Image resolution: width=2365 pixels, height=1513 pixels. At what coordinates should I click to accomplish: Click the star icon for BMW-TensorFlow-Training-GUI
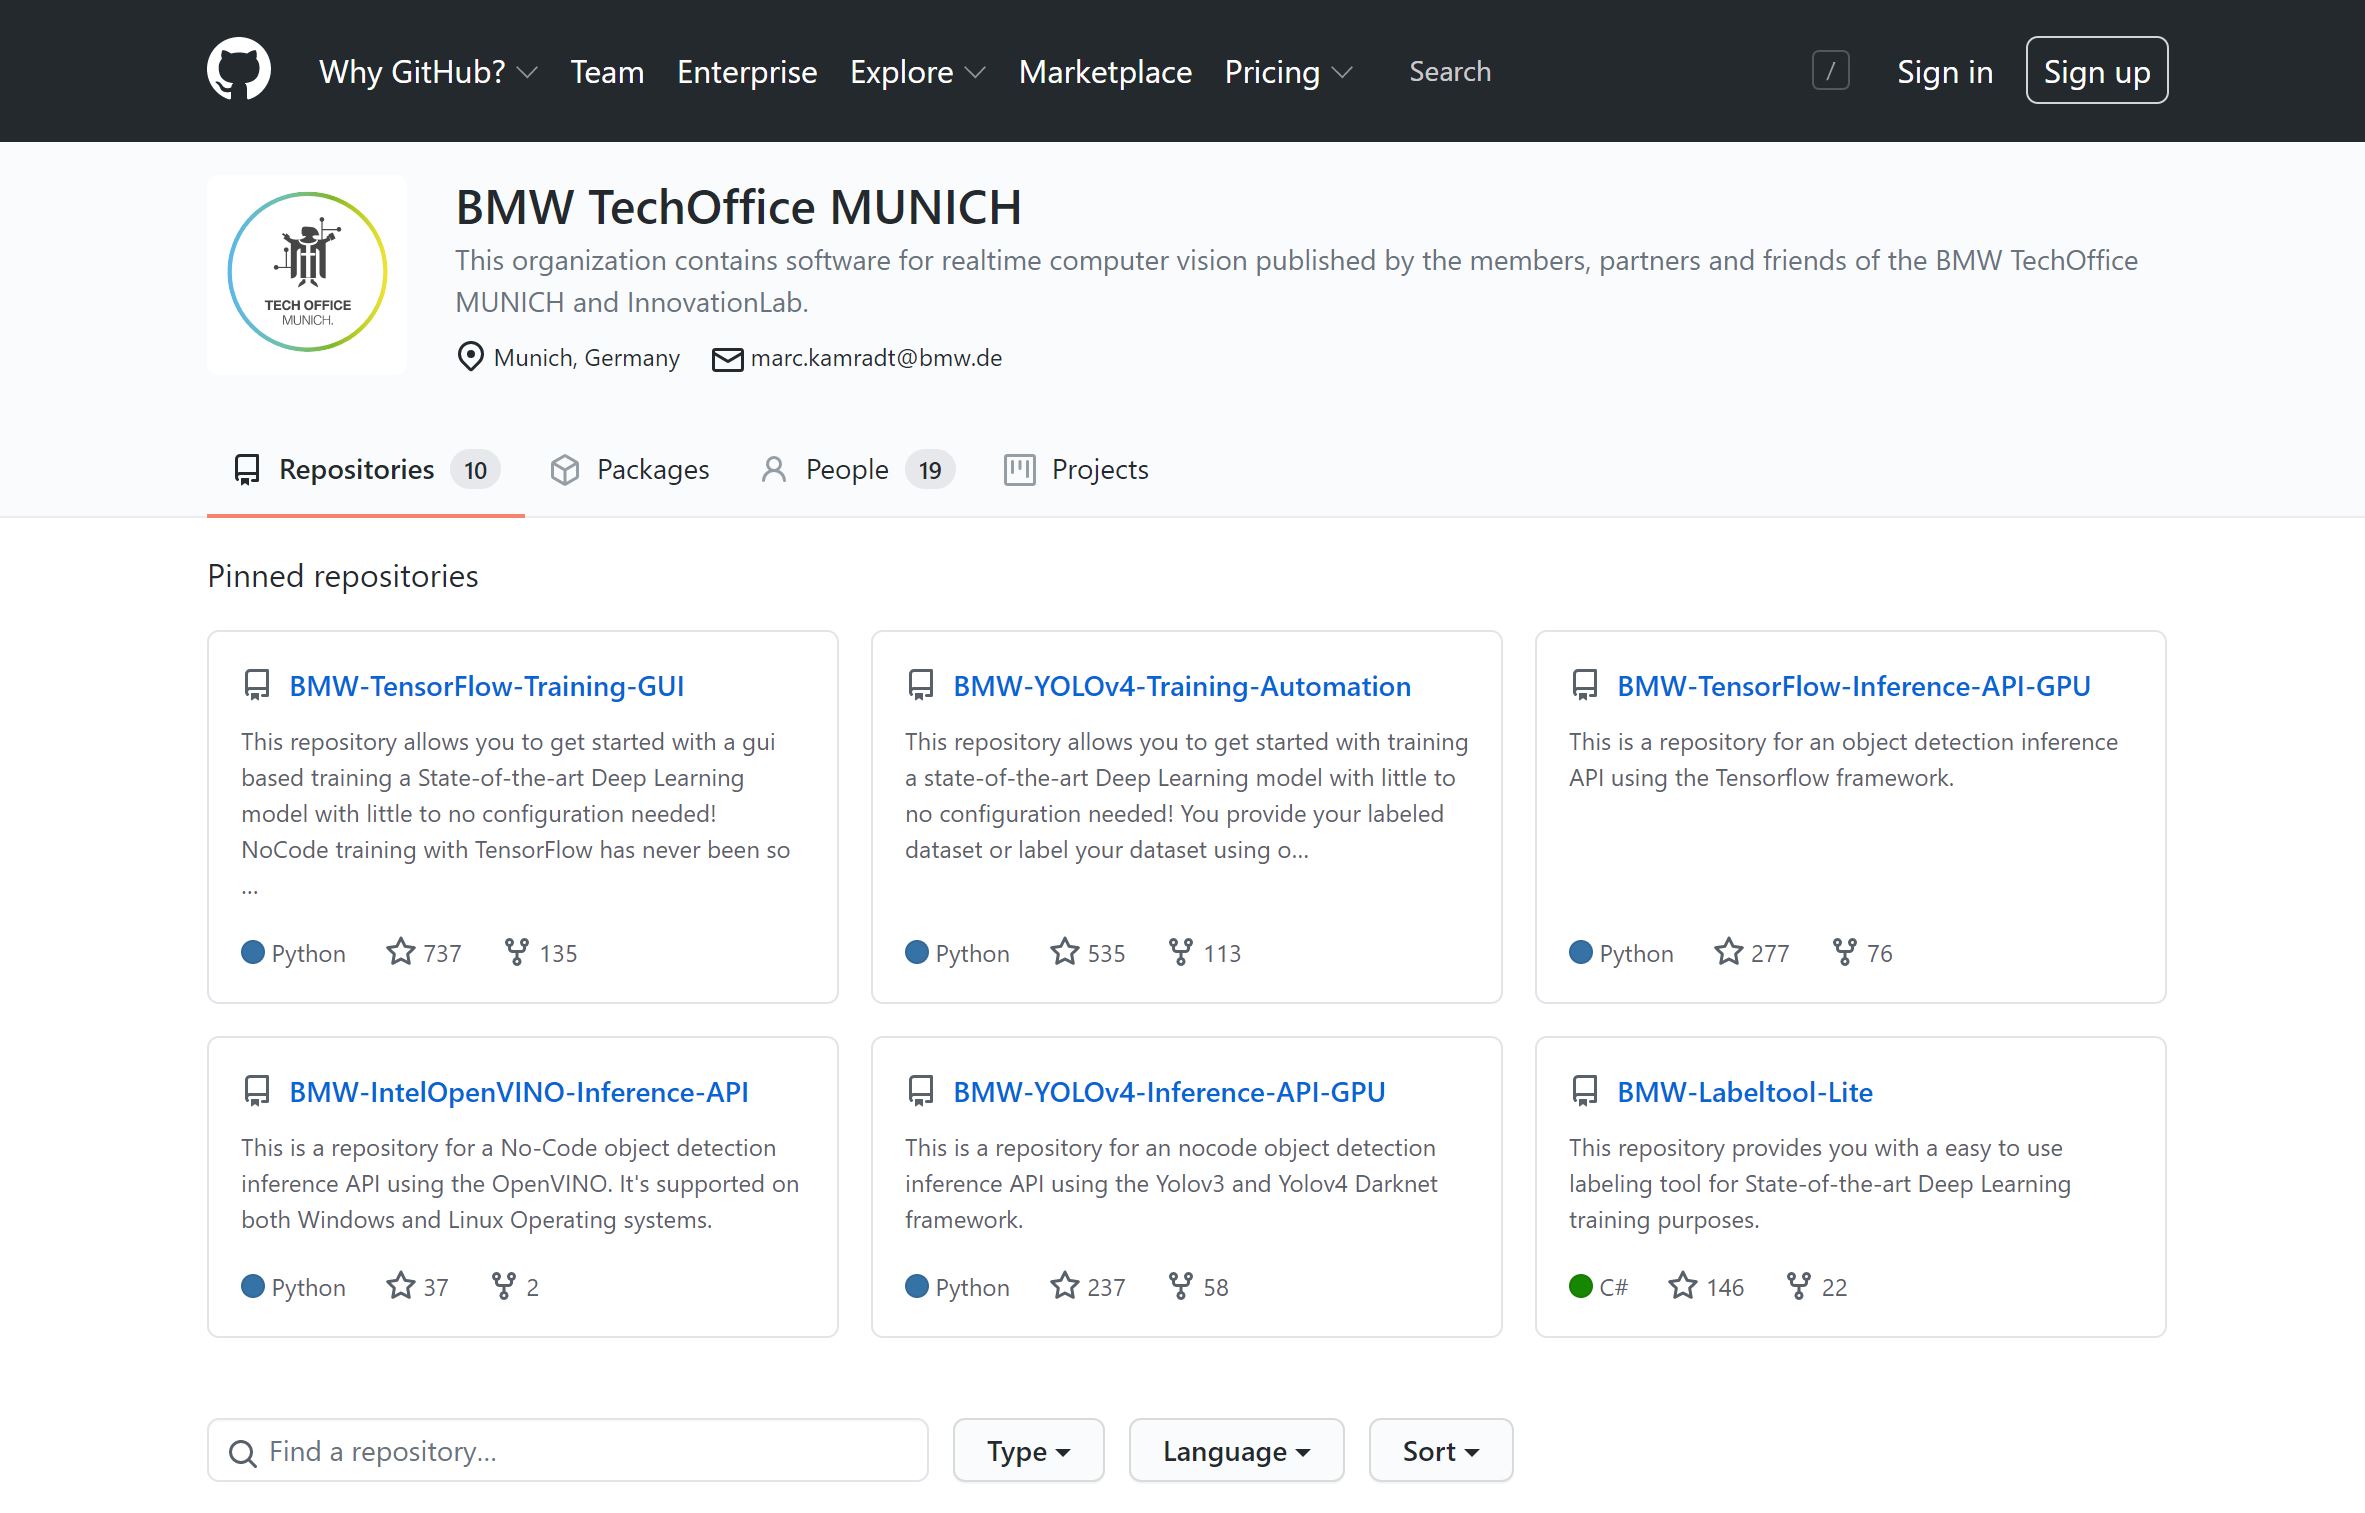tap(400, 952)
